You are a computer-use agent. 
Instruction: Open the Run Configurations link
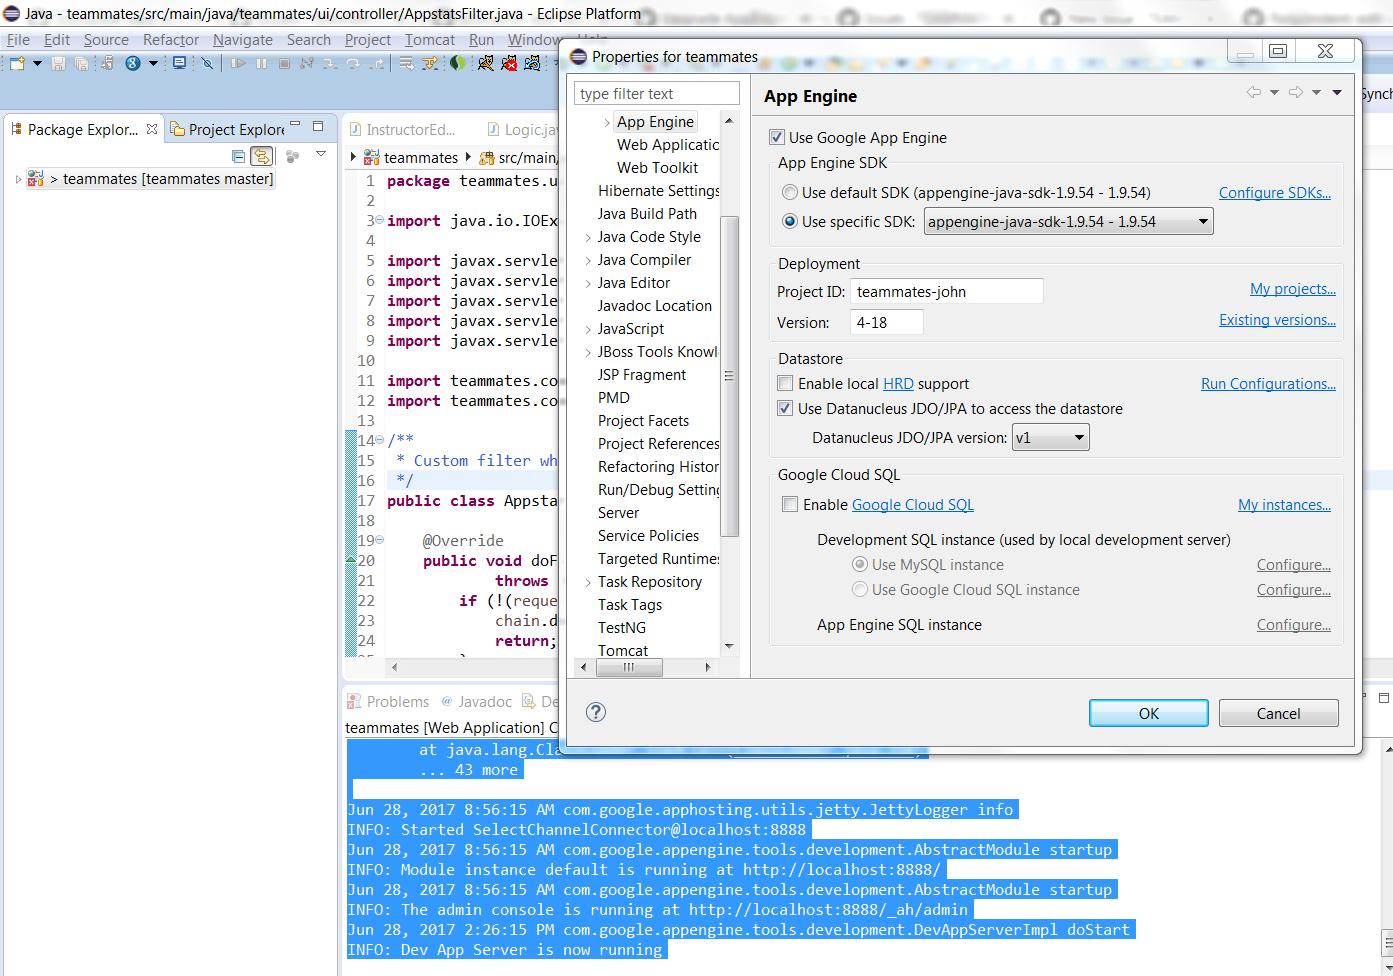1269,383
